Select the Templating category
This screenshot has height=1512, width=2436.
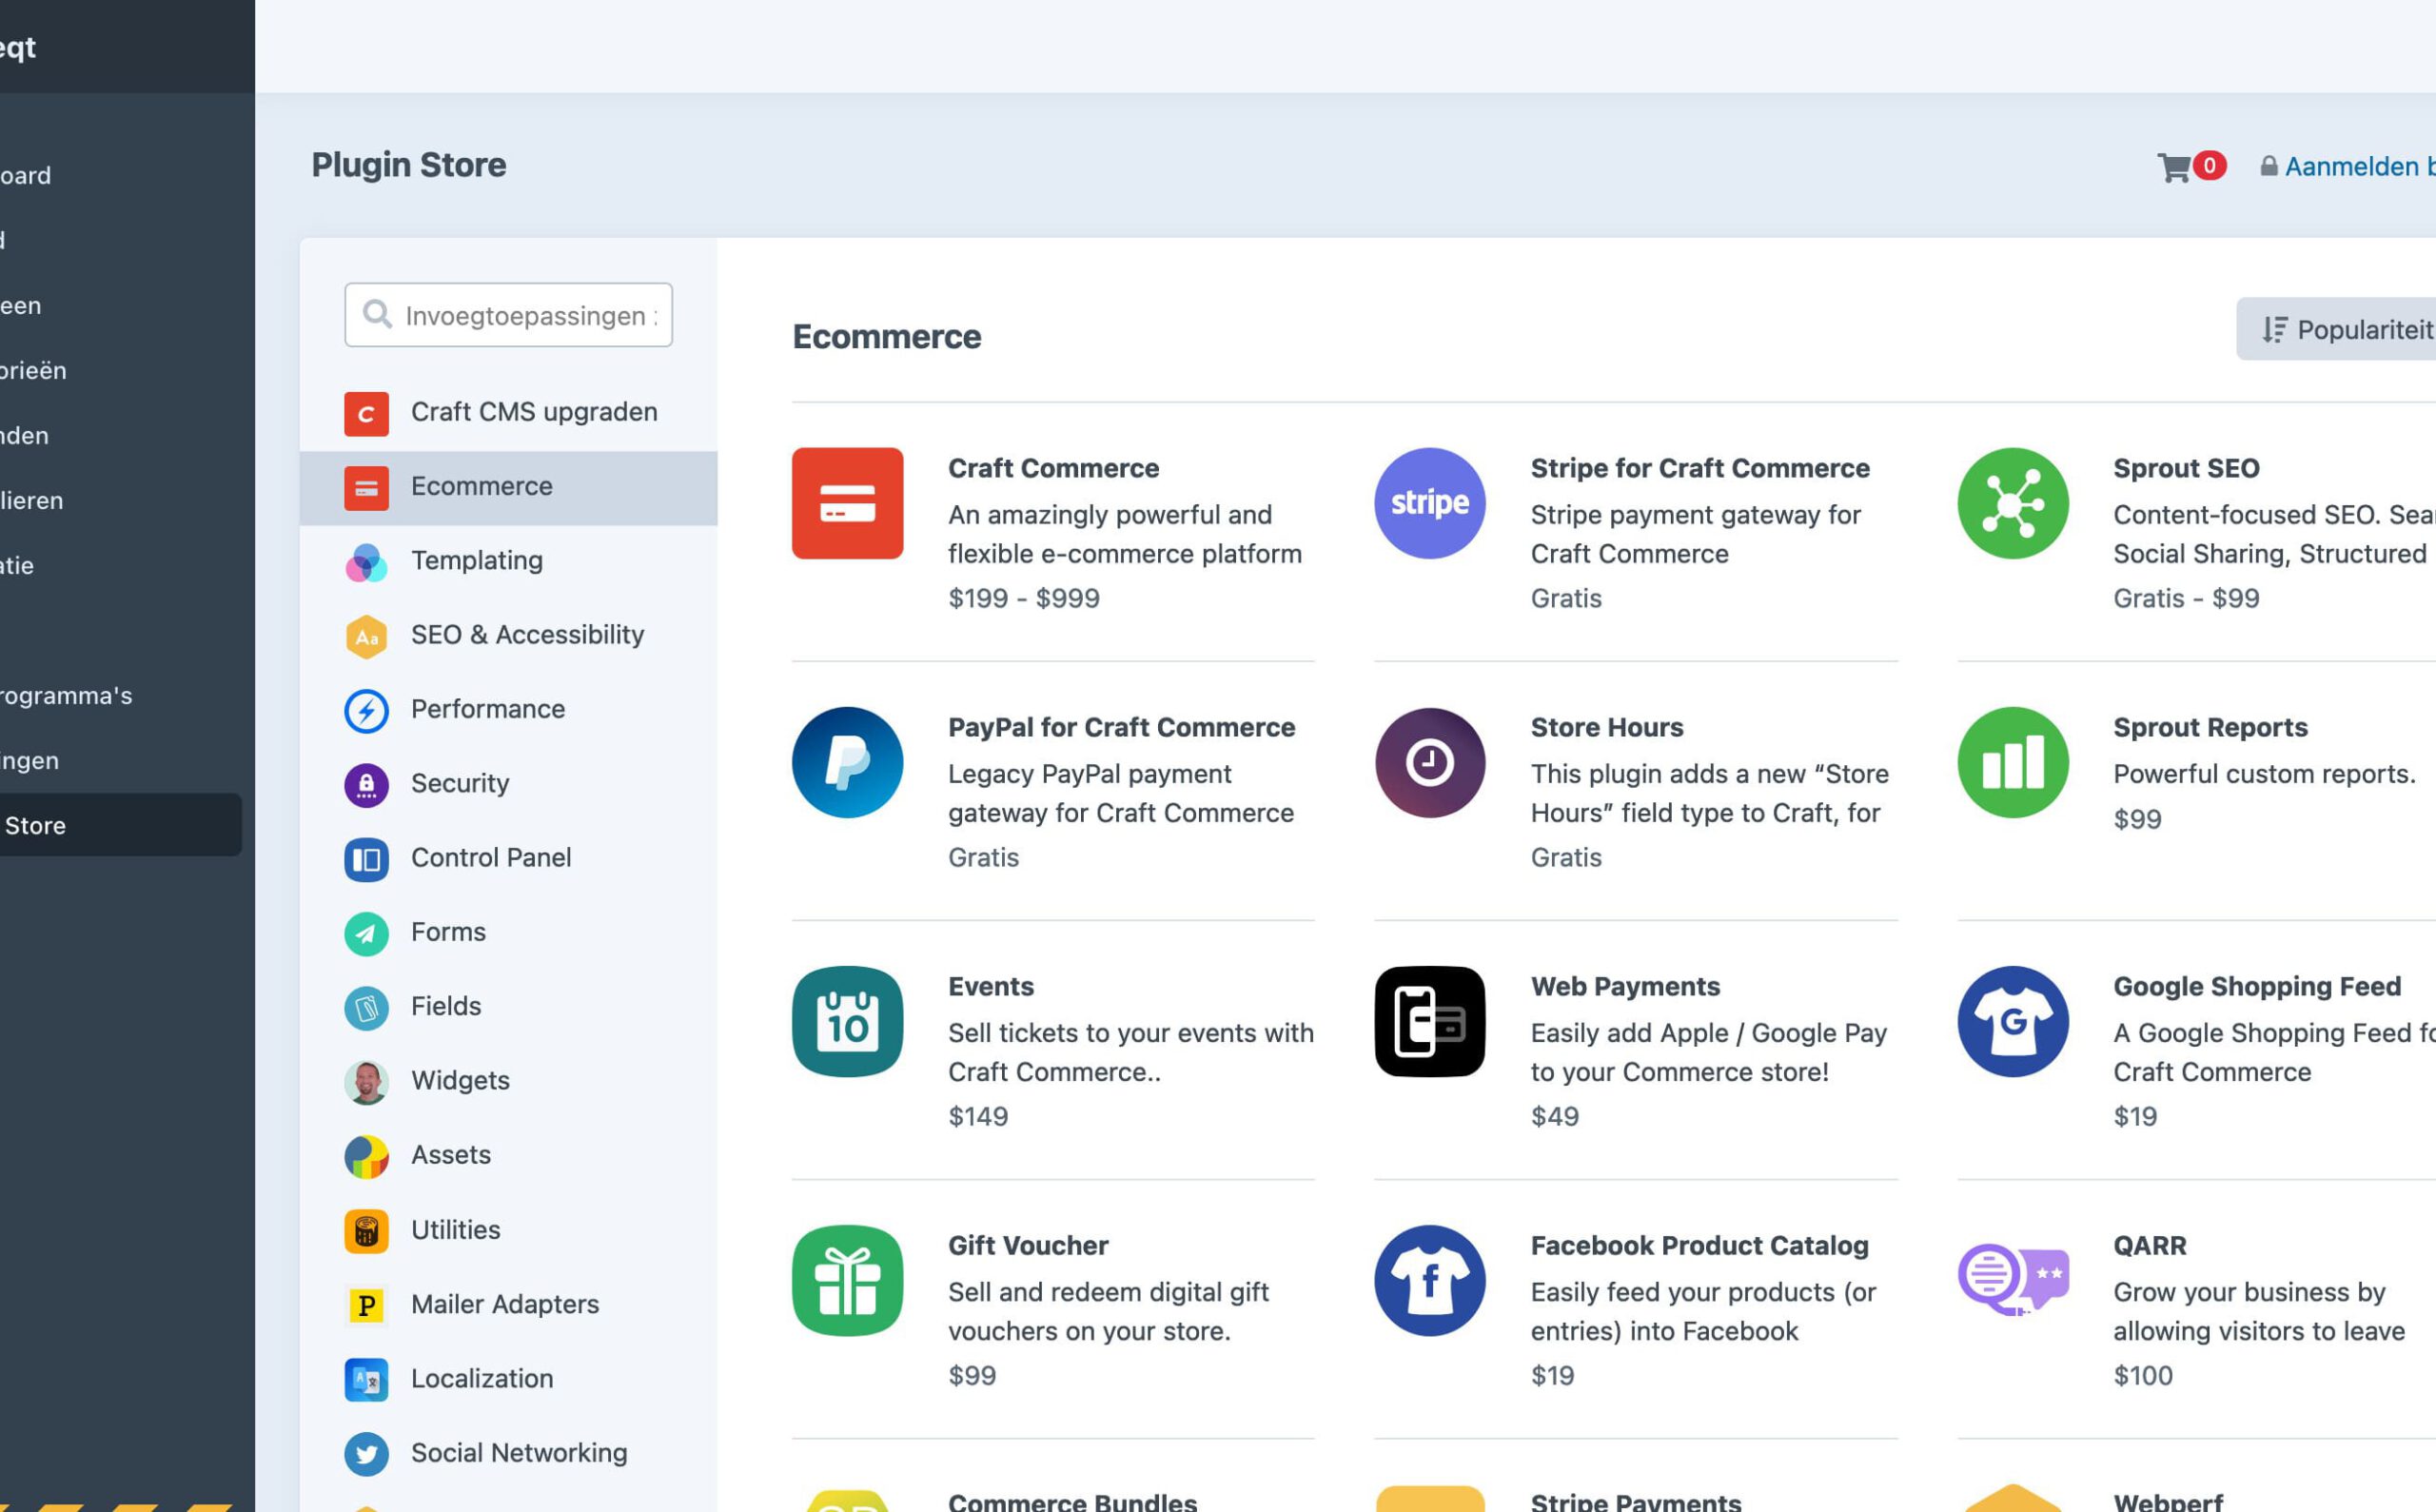pos(508,562)
